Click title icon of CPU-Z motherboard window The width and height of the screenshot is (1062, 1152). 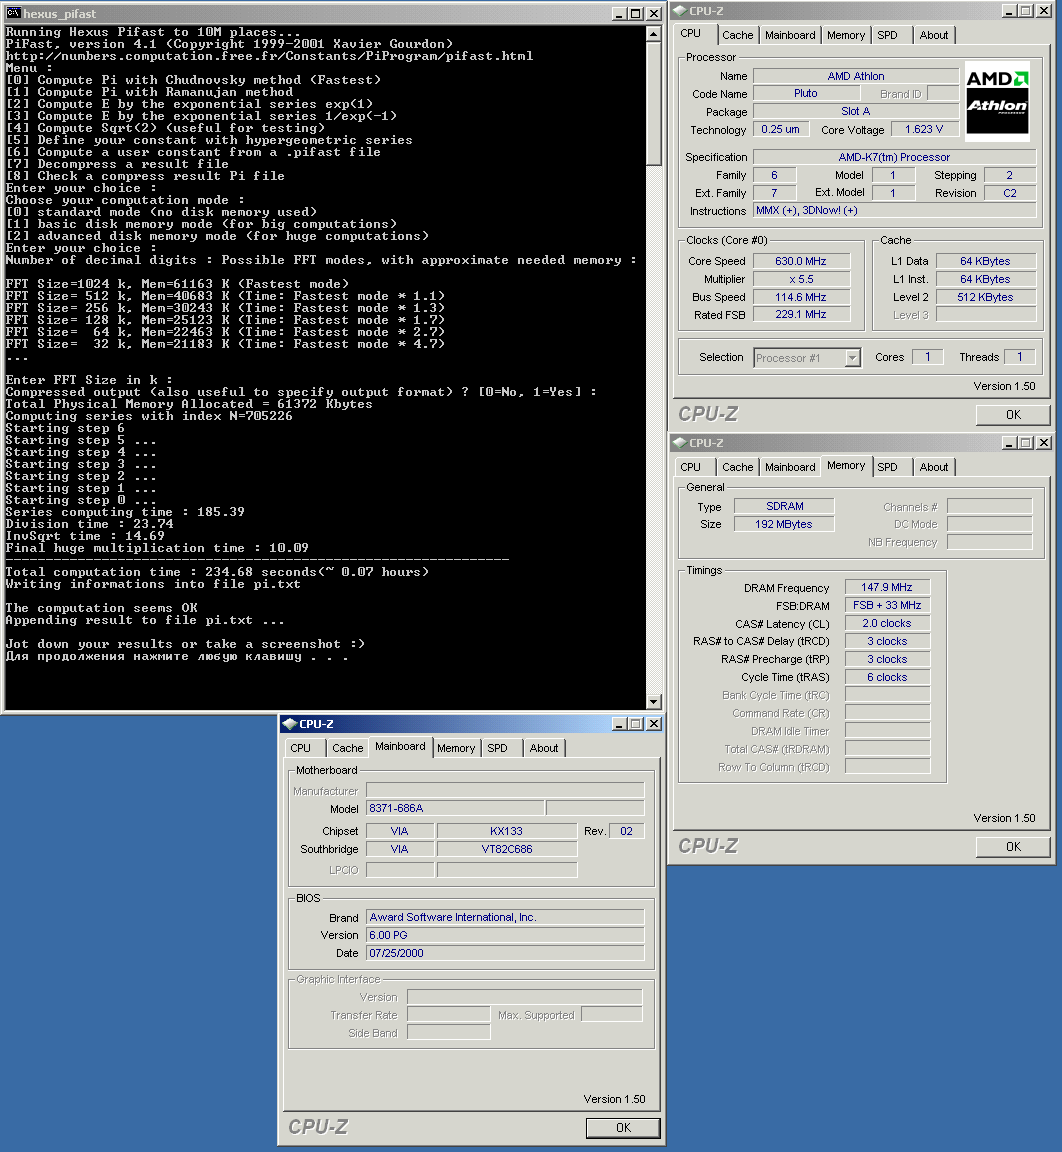(289, 724)
